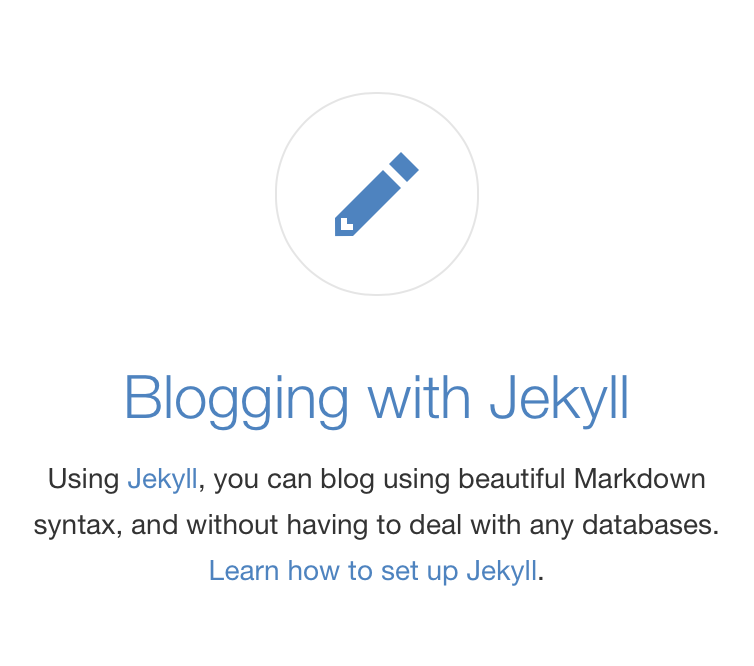Image resolution: width=754 pixels, height=666 pixels.
Task: Click the word 'Markdown' in the description
Action: (640, 479)
